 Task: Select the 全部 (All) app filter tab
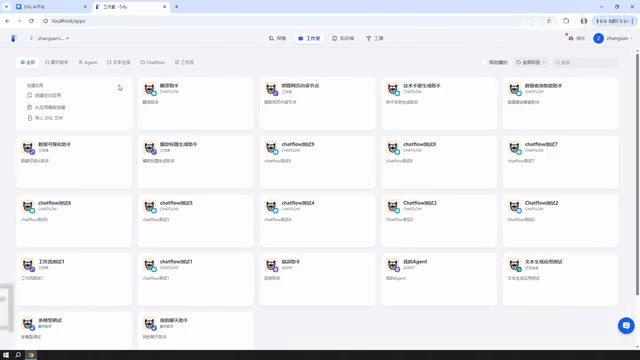pos(28,62)
